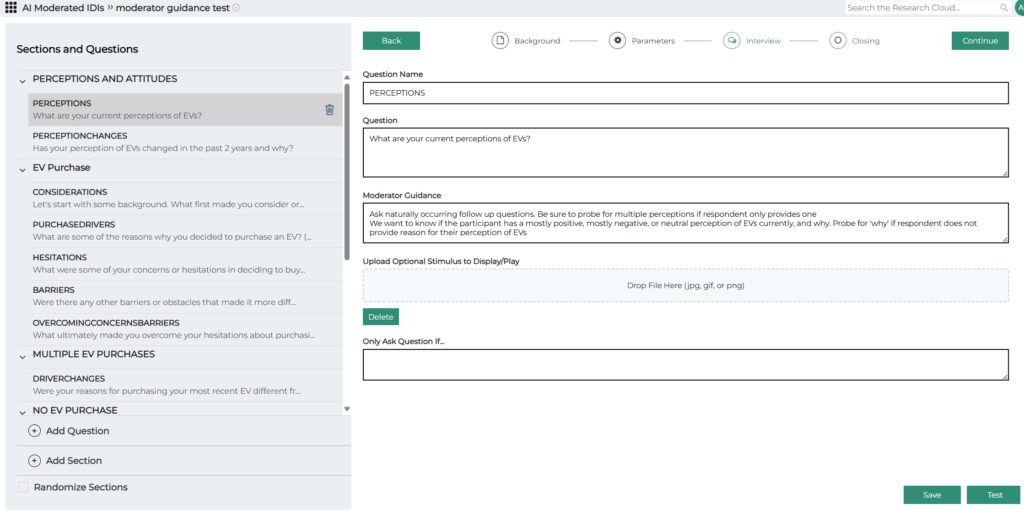Click the Parameters step gear icon
Viewport: 1024px width, 515px height.
pyautogui.click(x=617, y=40)
